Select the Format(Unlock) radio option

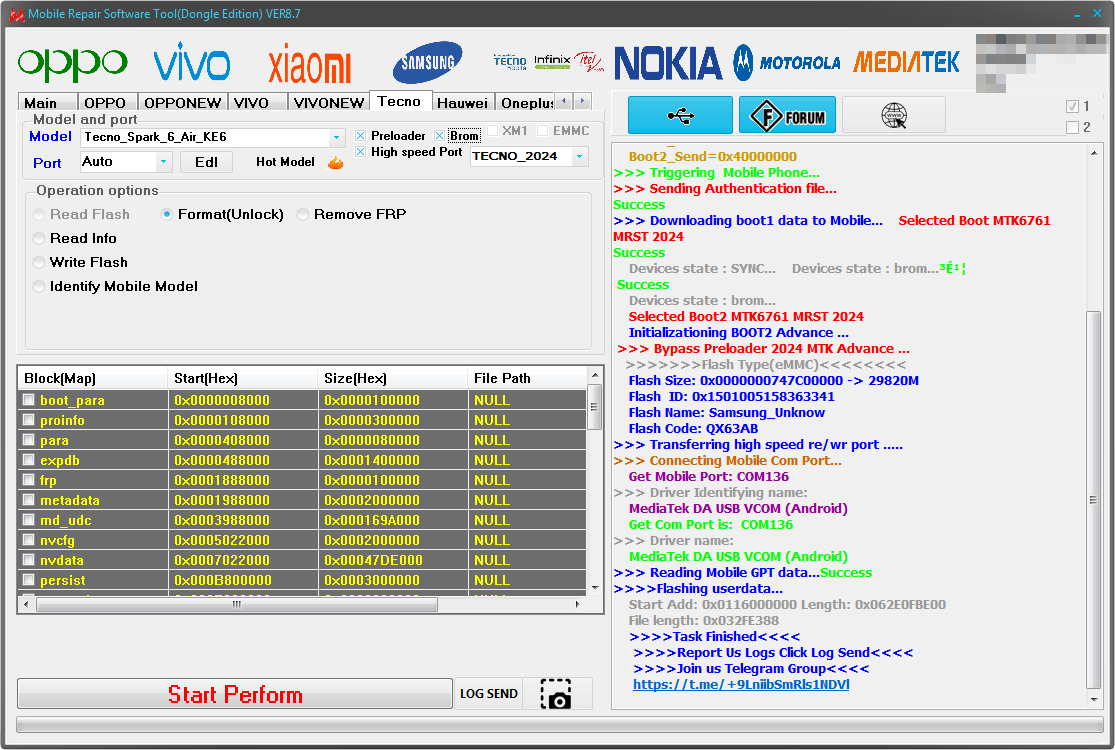pyautogui.click(x=166, y=215)
